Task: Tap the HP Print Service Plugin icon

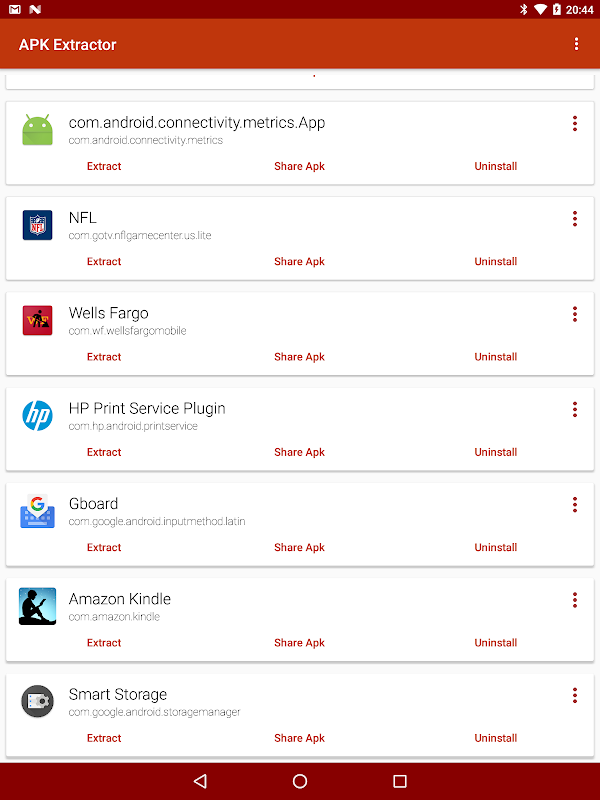Action: pyautogui.click(x=37, y=416)
